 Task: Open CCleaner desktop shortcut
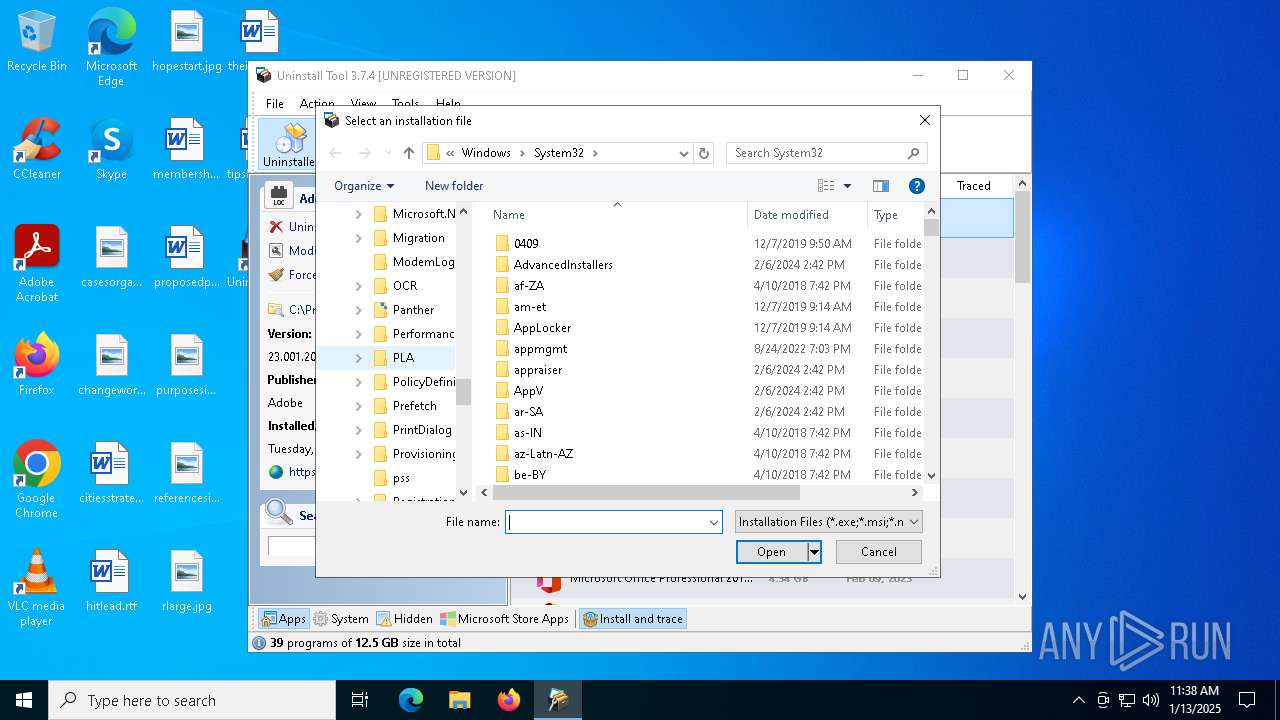click(x=37, y=149)
